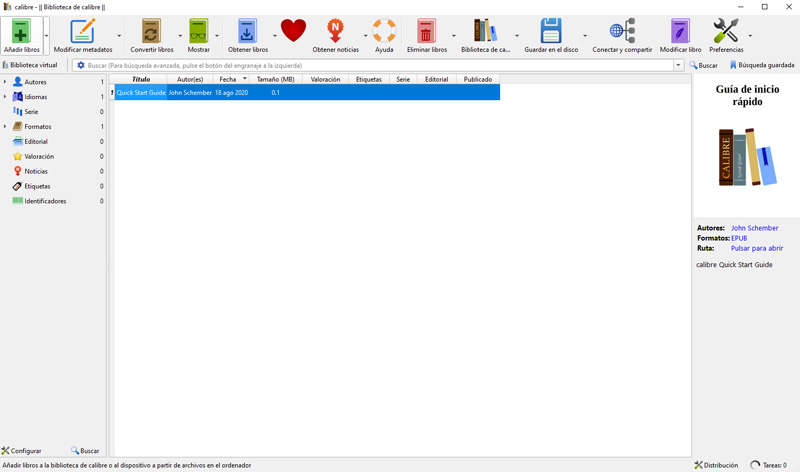Click the Eliminar libros trash icon

pos(426,32)
